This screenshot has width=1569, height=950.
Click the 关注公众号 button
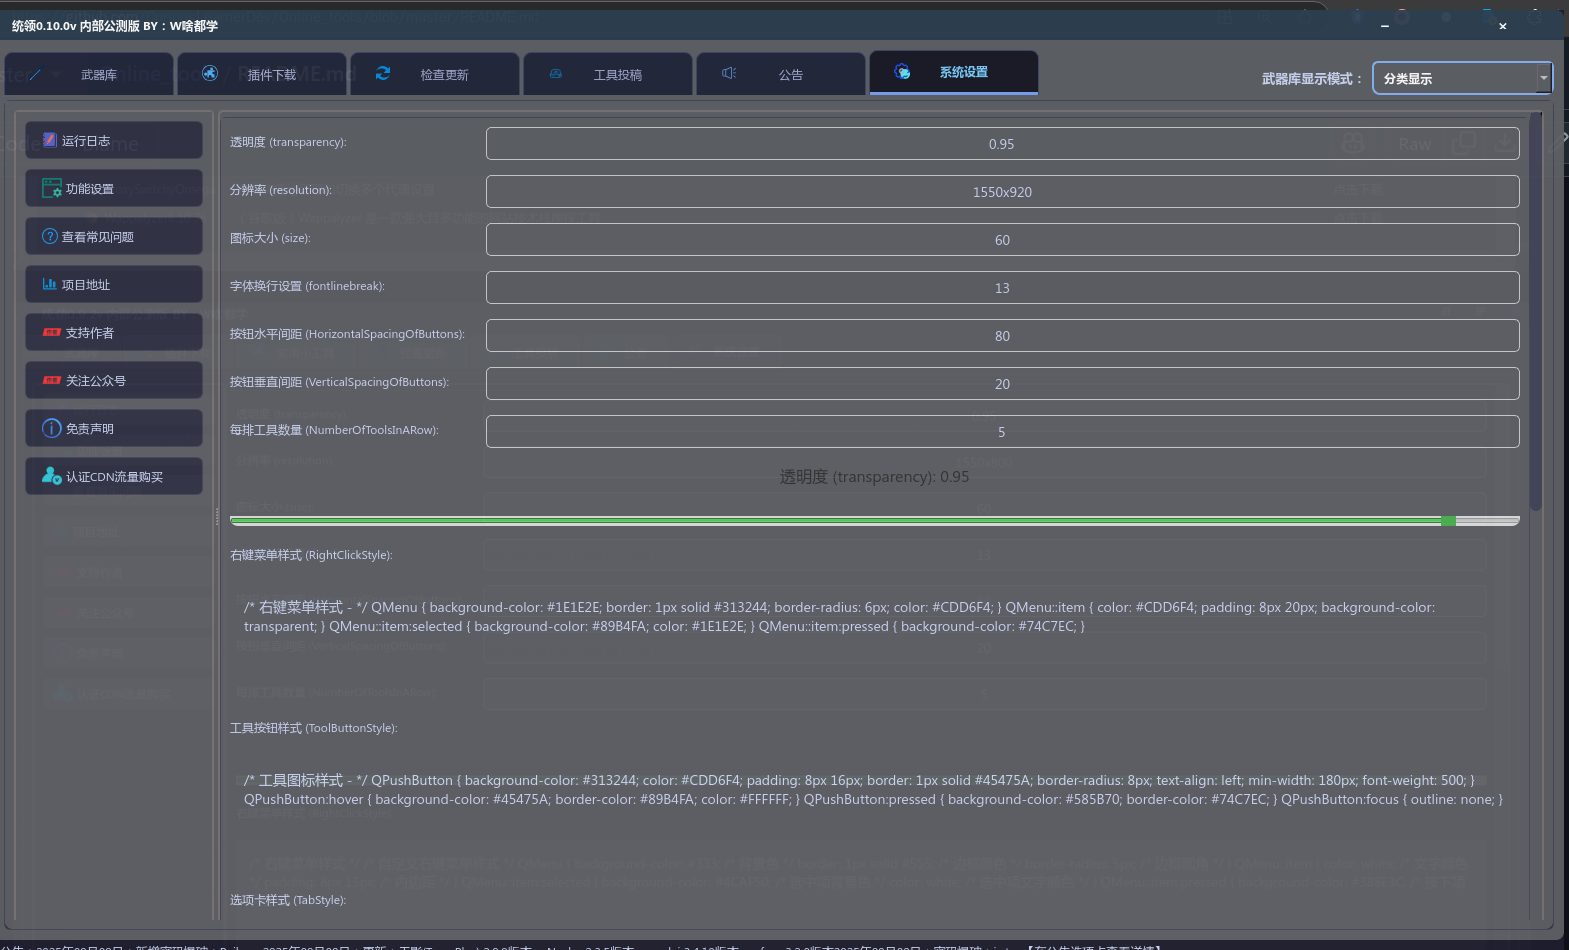[x=114, y=380]
